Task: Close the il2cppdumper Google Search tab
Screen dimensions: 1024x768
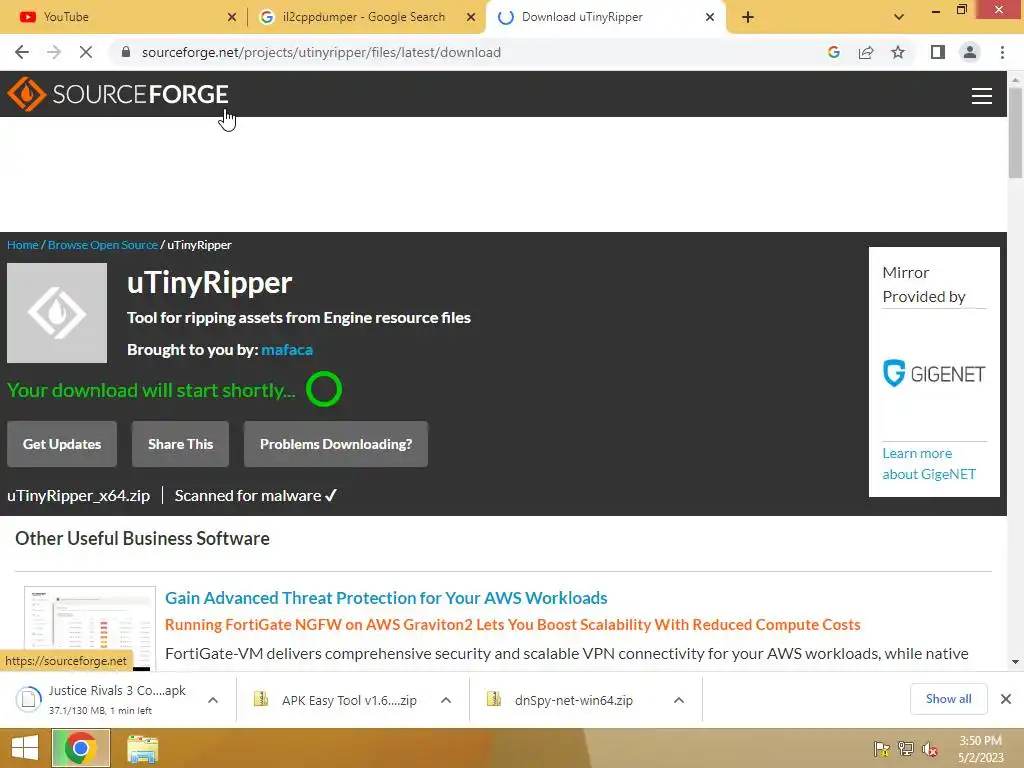Action: 471,17
